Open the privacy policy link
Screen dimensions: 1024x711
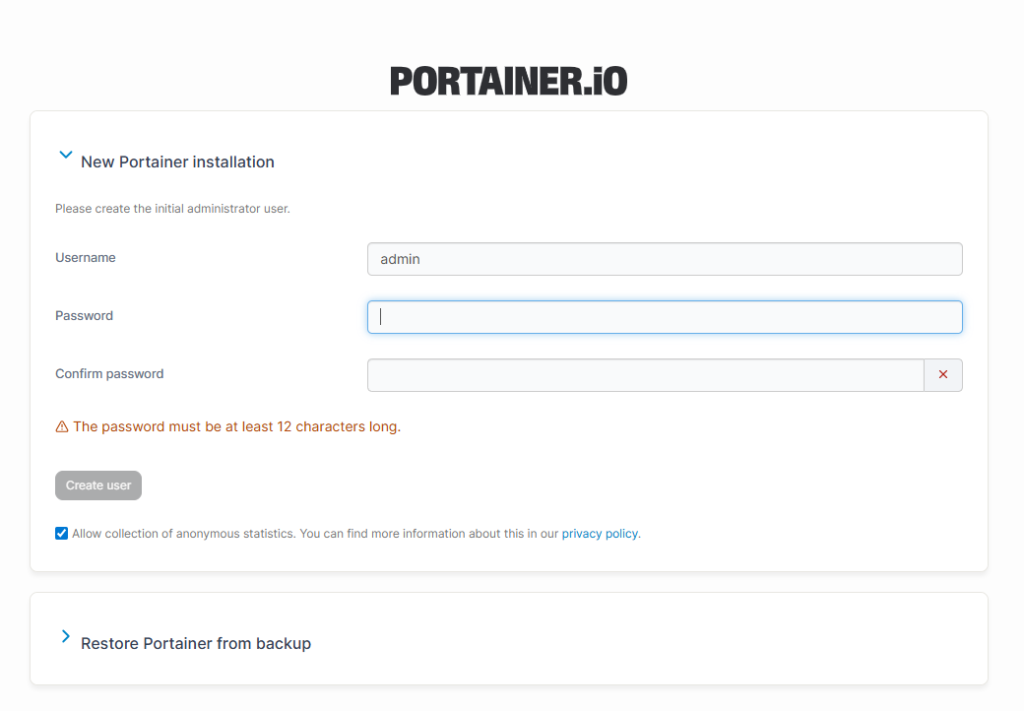(x=599, y=534)
